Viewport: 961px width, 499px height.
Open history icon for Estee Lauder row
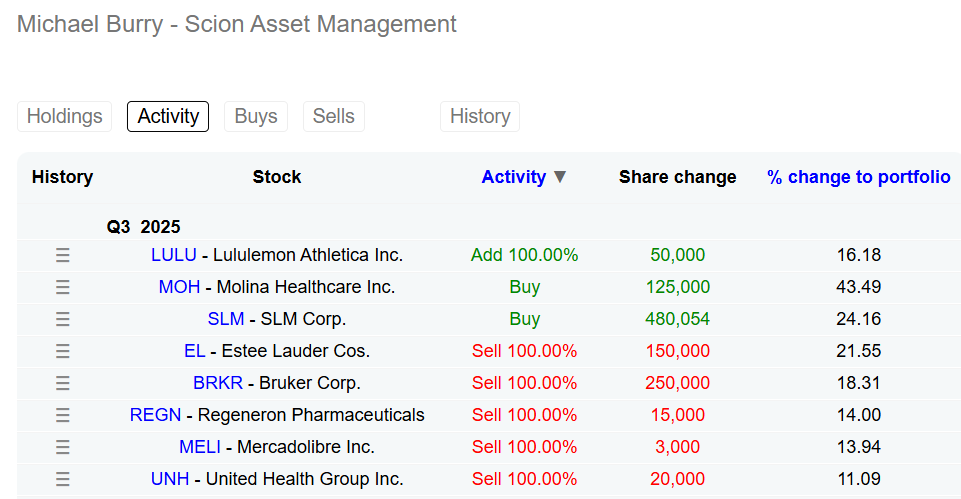tap(62, 351)
